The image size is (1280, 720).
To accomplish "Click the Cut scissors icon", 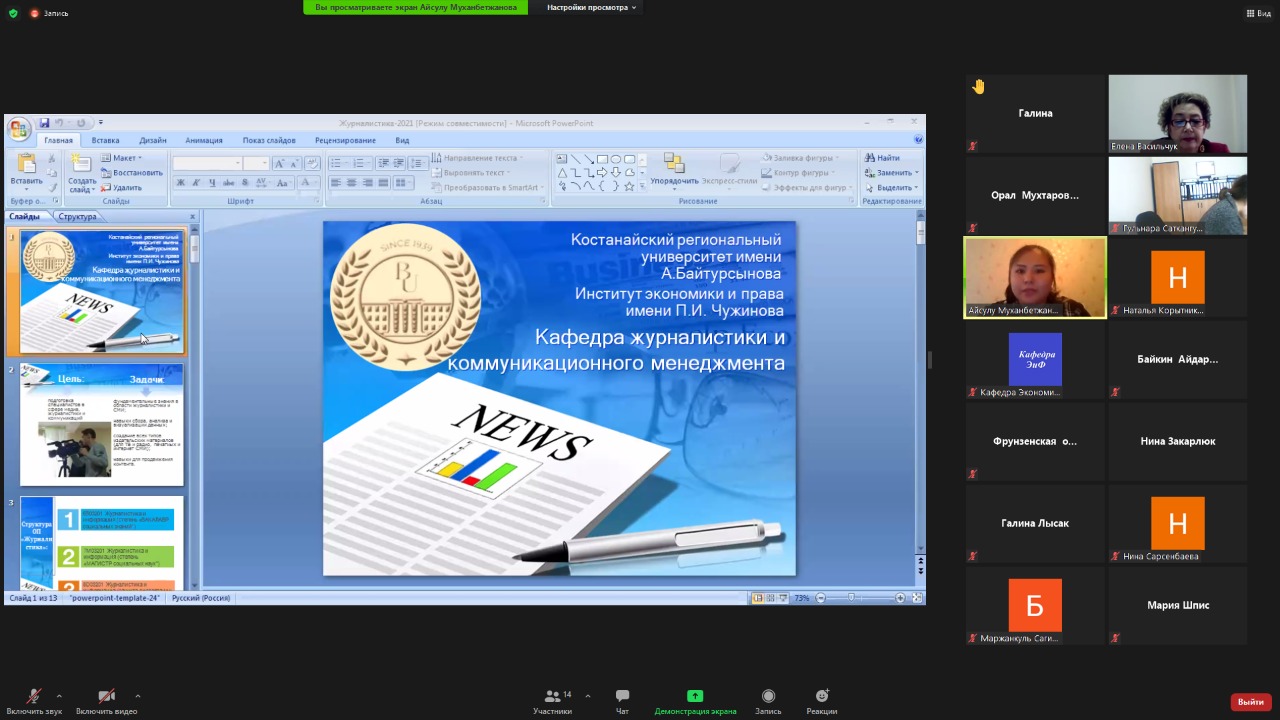I will click(x=53, y=160).
